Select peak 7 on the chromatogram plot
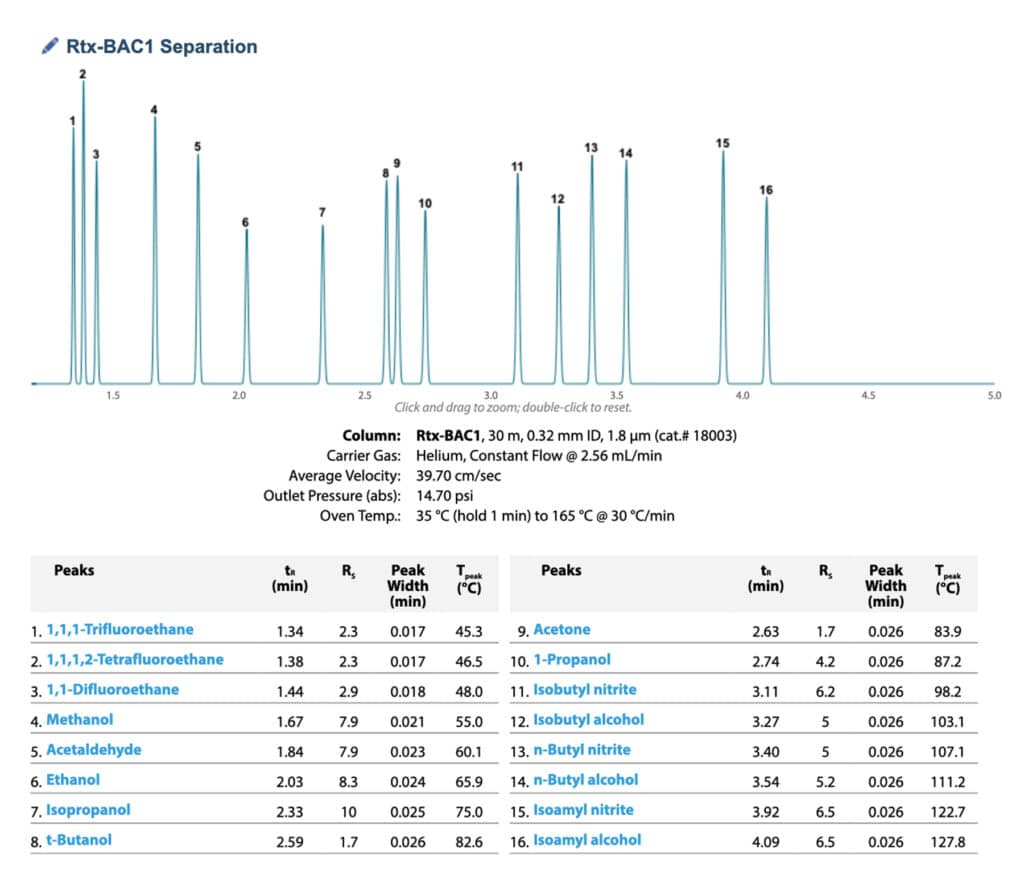The image size is (1024, 895). [x=322, y=300]
